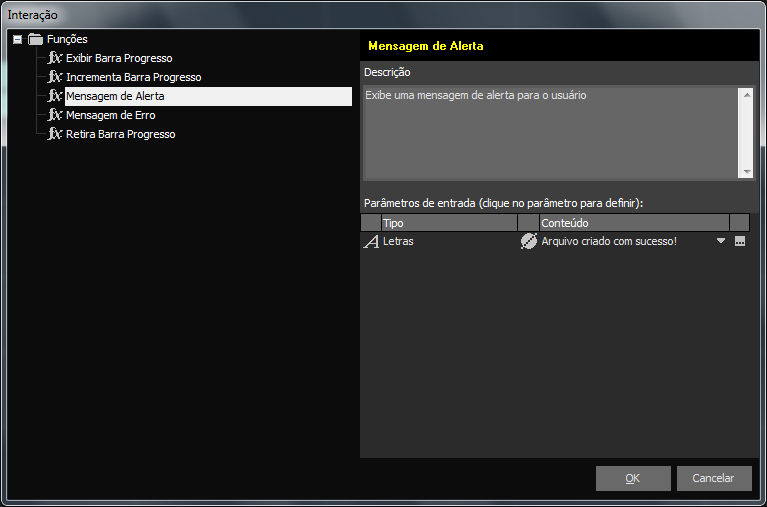Click the fx icon beside Mensagem de Alerta
Image resolution: width=767 pixels, height=507 pixels.
[55, 96]
